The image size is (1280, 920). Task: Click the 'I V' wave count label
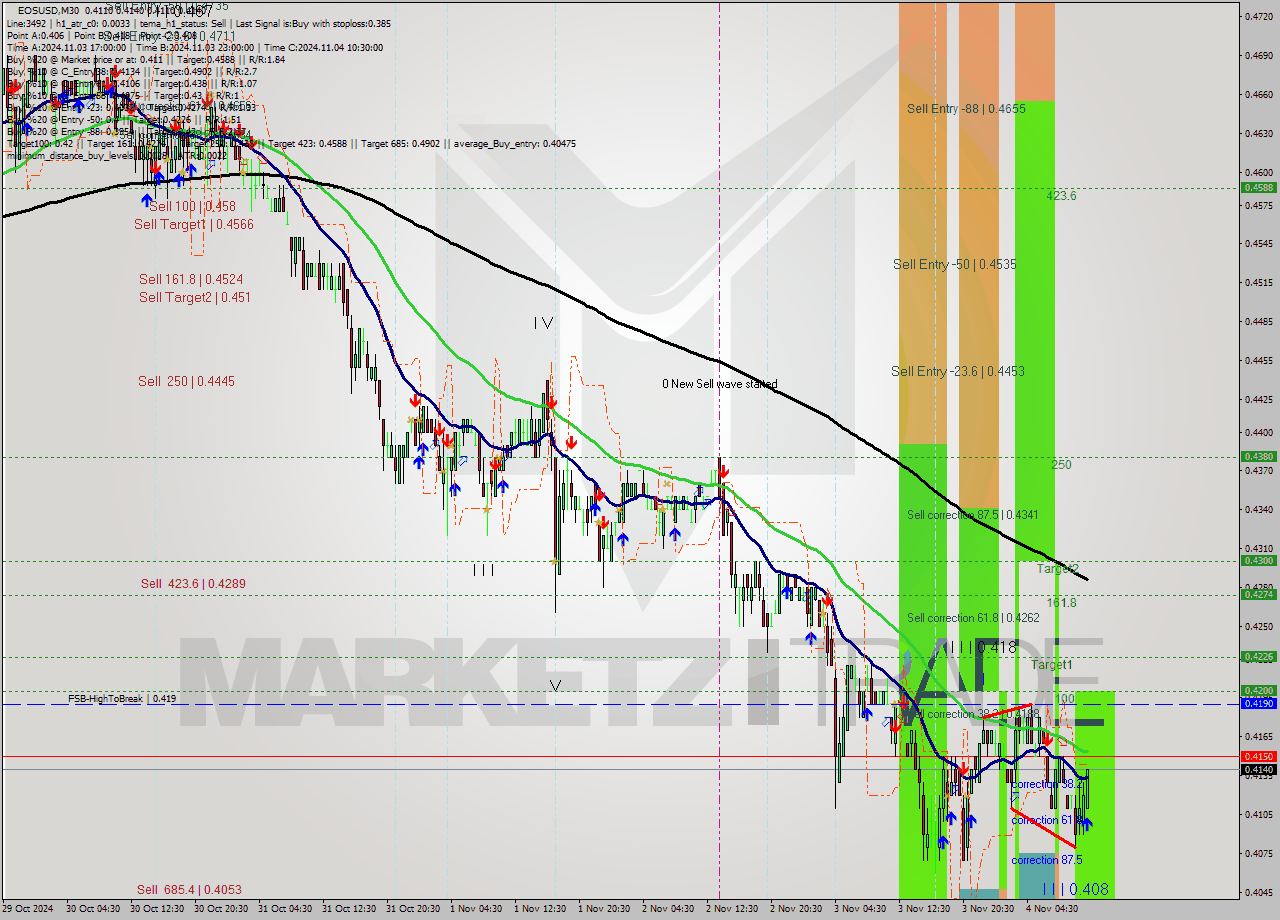543,323
